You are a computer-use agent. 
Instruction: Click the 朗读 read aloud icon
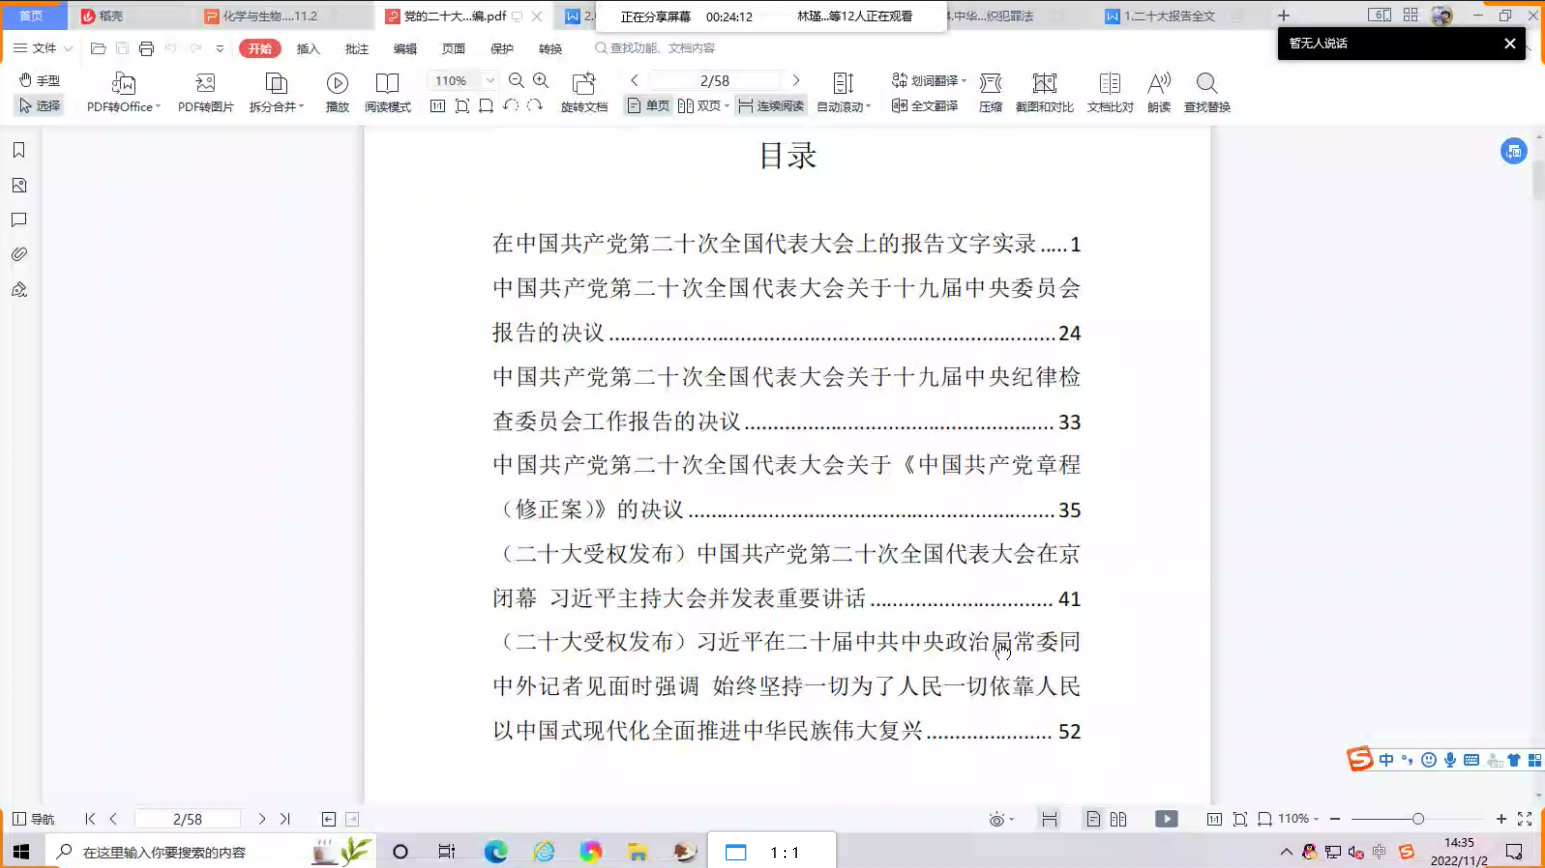pyautogui.click(x=1158, y=83)
